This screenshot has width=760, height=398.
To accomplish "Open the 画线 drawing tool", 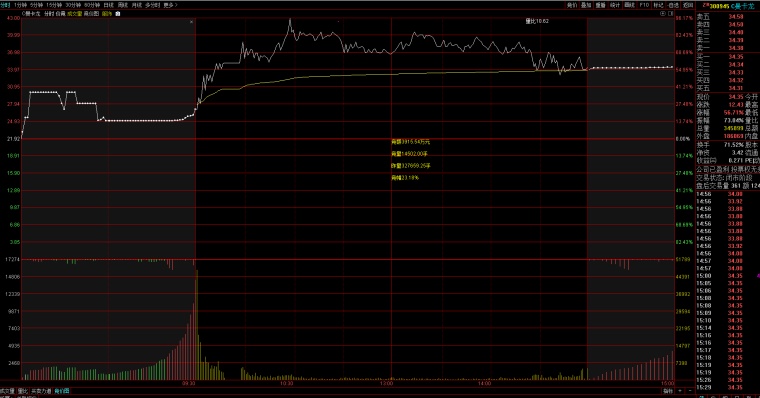I will tap(630, 5).
